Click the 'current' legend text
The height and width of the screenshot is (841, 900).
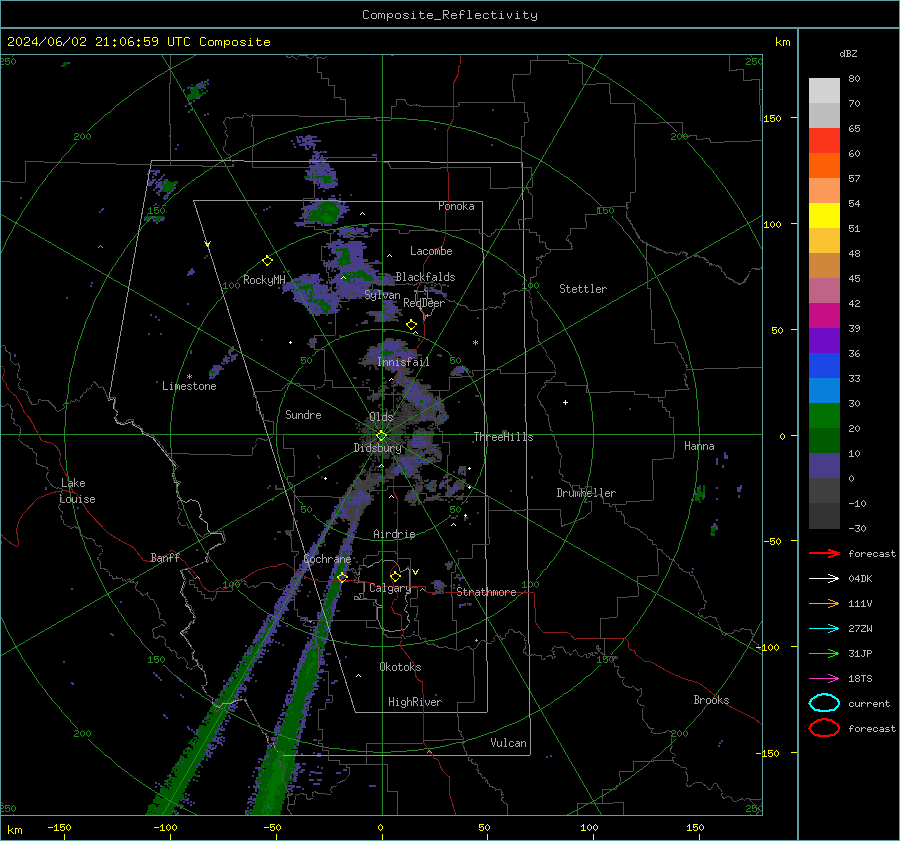coord(869,703)
